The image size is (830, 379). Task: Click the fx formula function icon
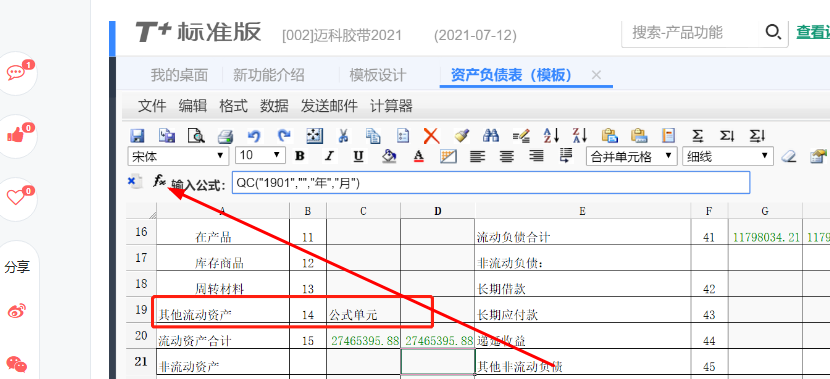pyautogui.click(x=159, y=181)
